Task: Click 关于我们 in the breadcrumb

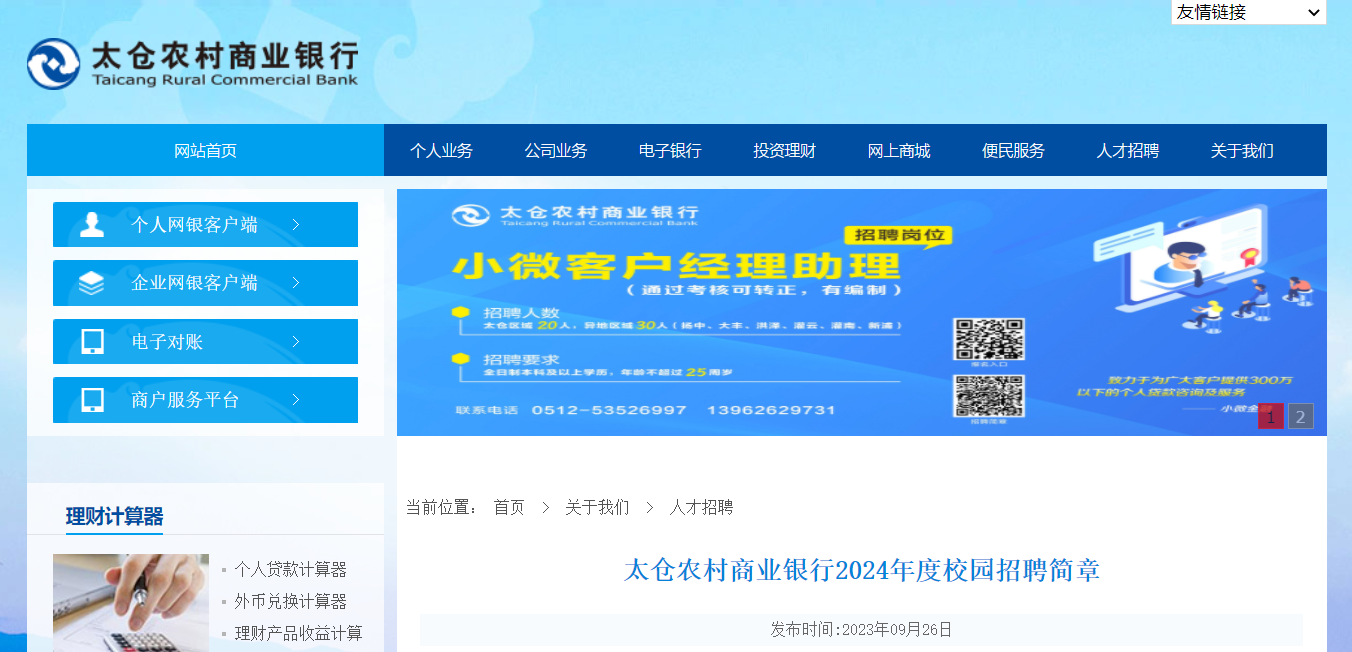Action: 597,507
